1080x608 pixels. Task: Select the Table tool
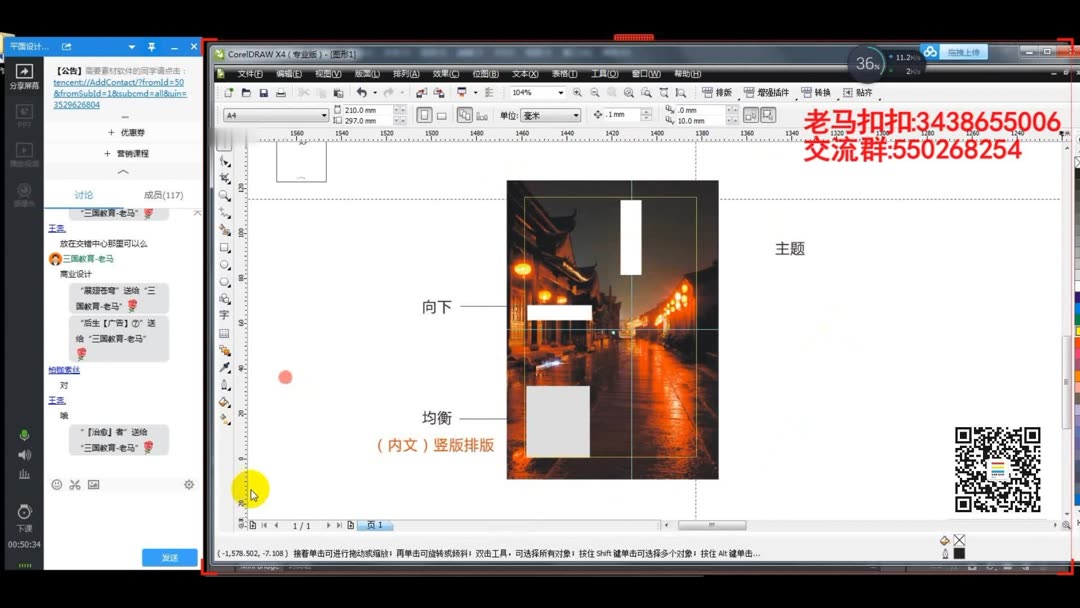tap(224, 331)
